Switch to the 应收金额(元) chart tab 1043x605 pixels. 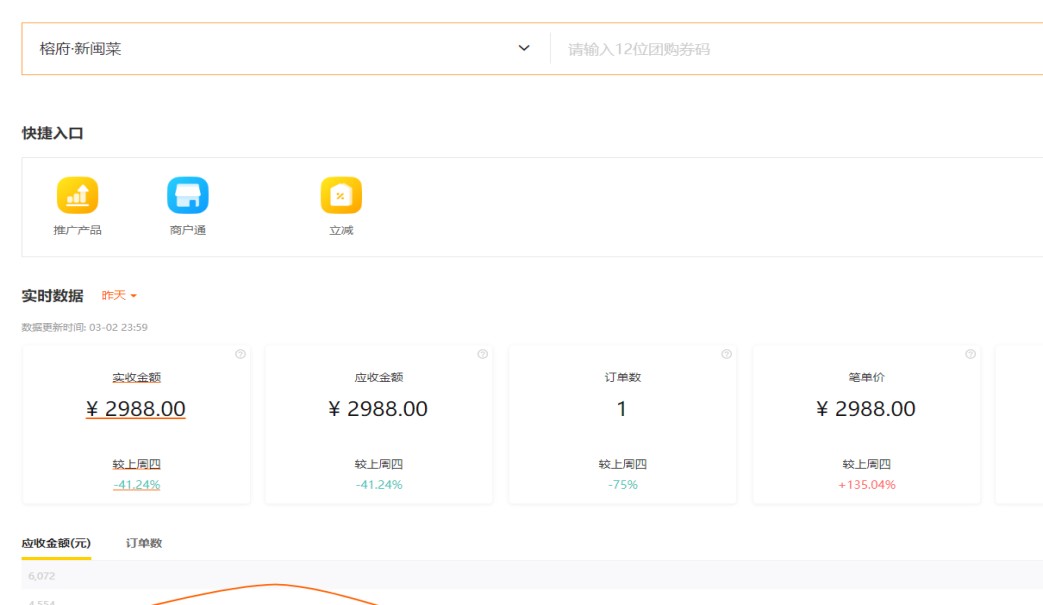coord(56,543)
